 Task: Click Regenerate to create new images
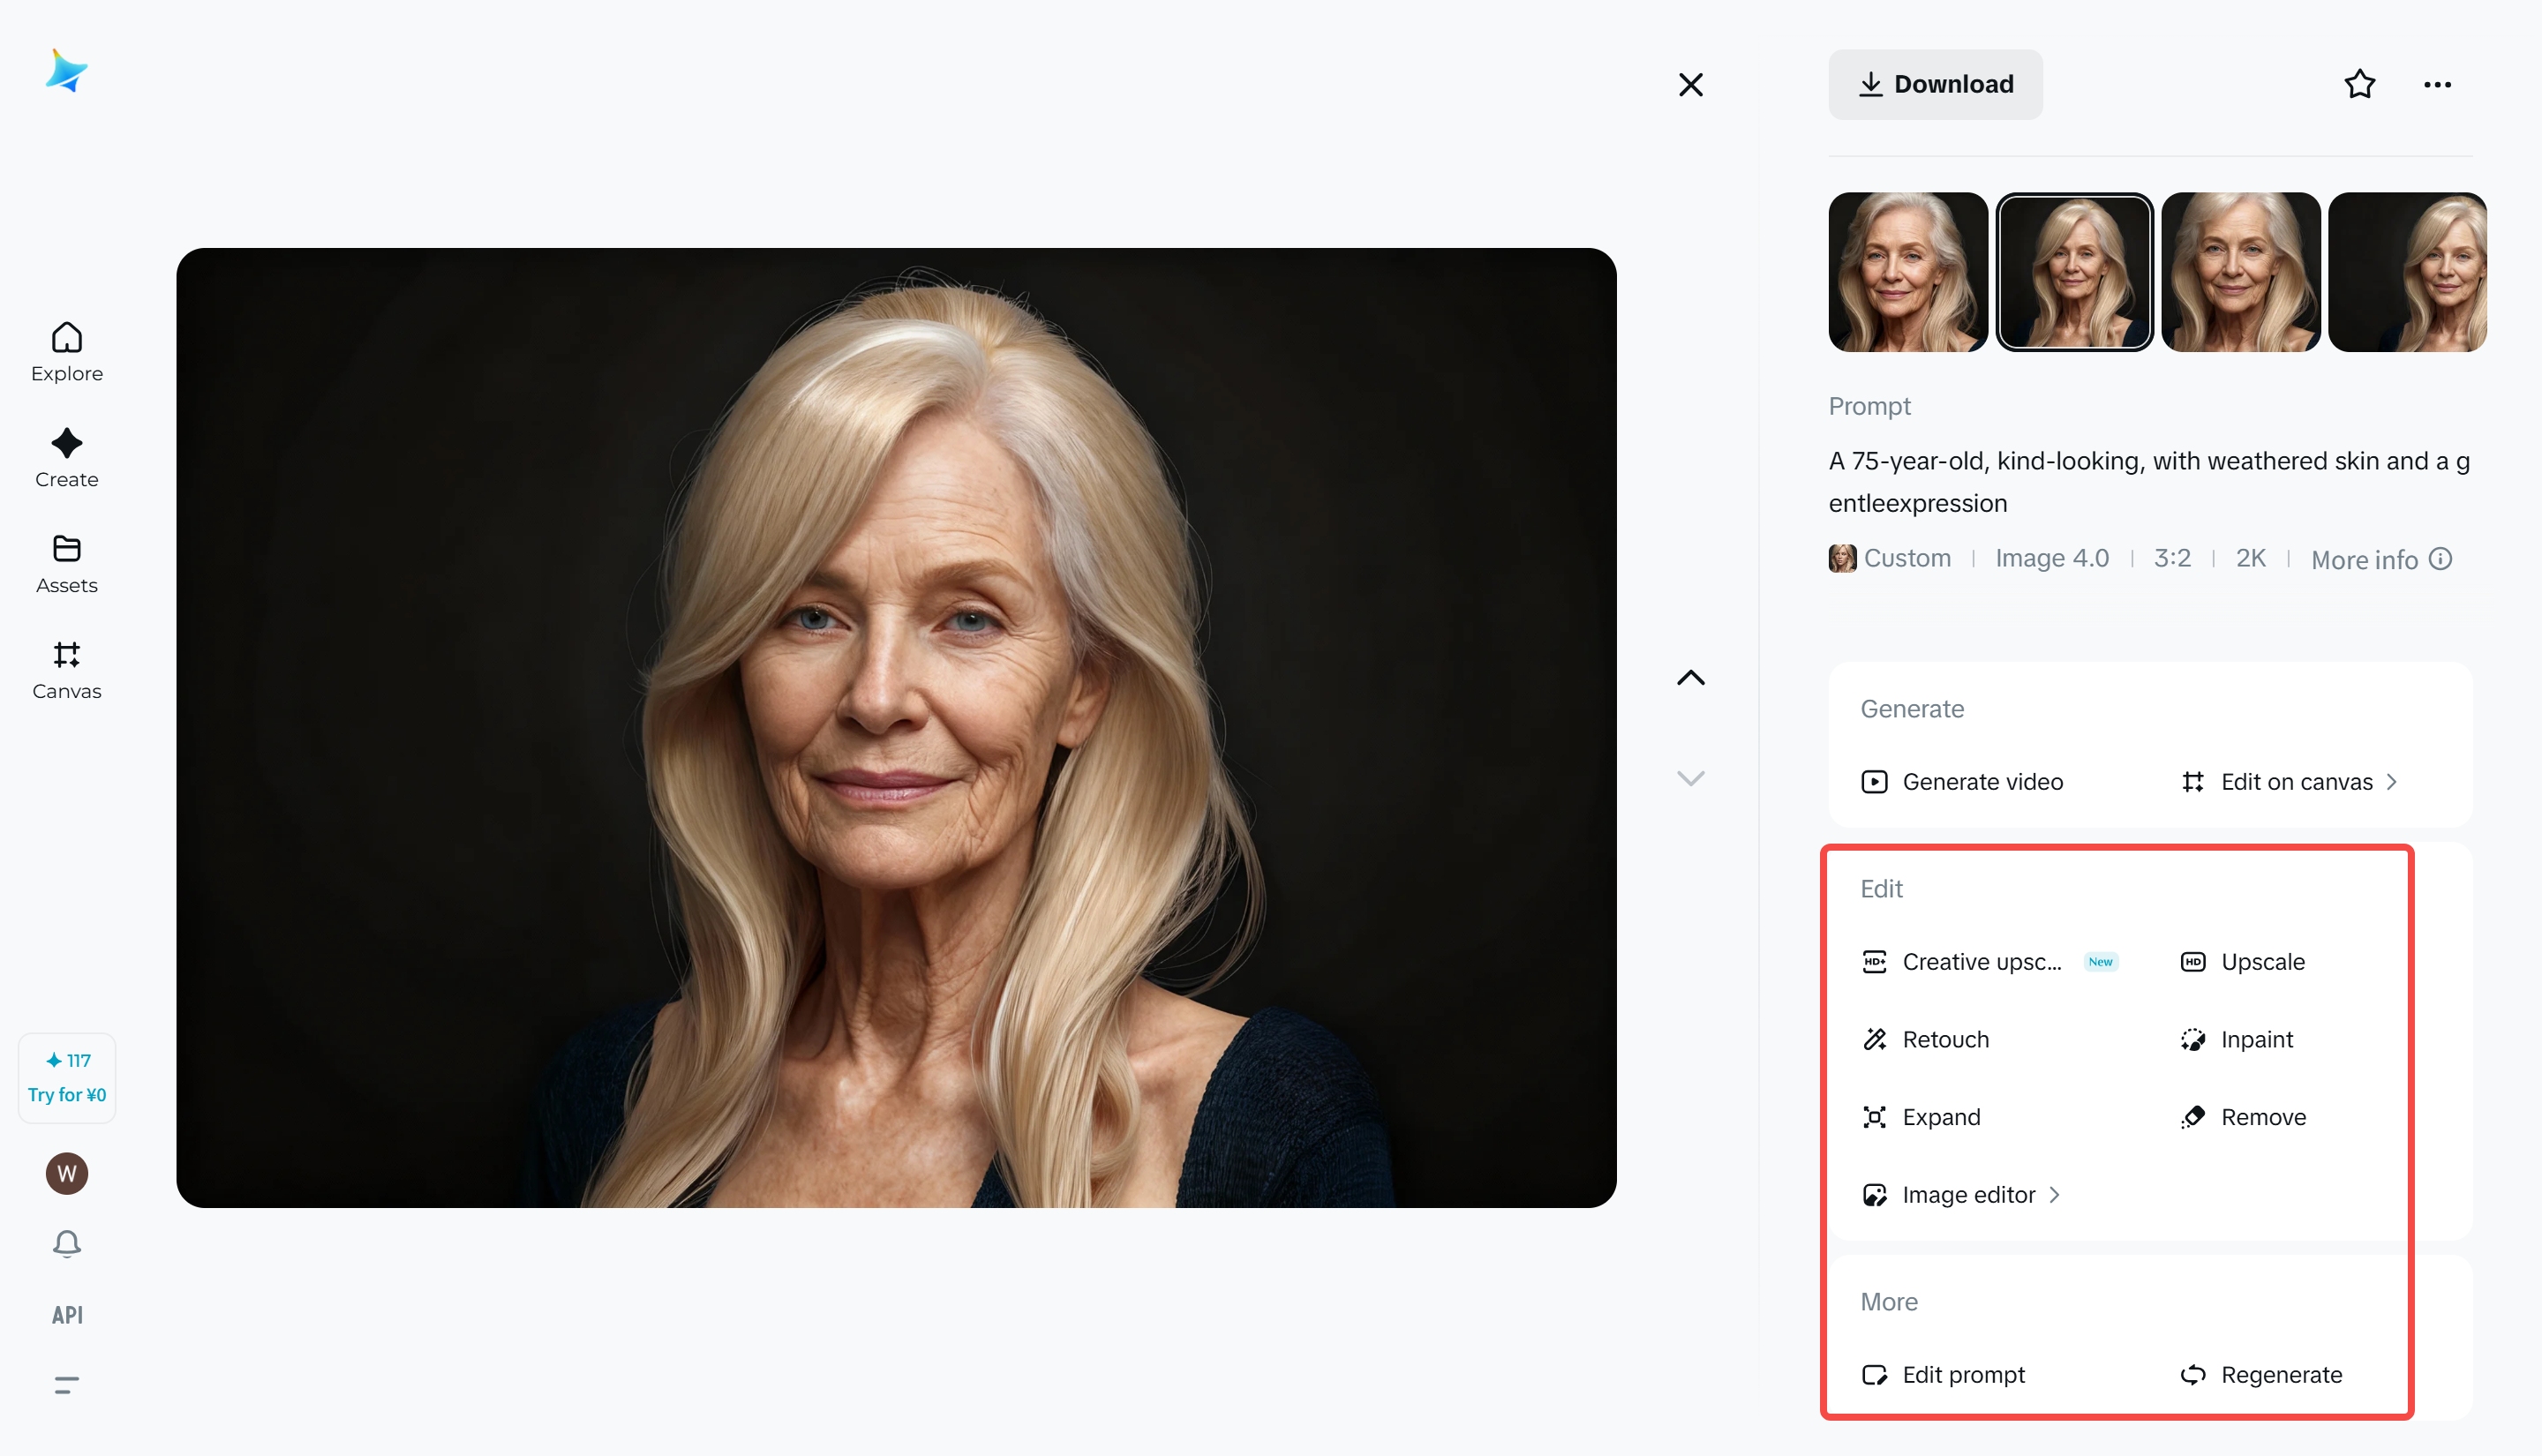pyautogui.click(x=2281, y=1374)
